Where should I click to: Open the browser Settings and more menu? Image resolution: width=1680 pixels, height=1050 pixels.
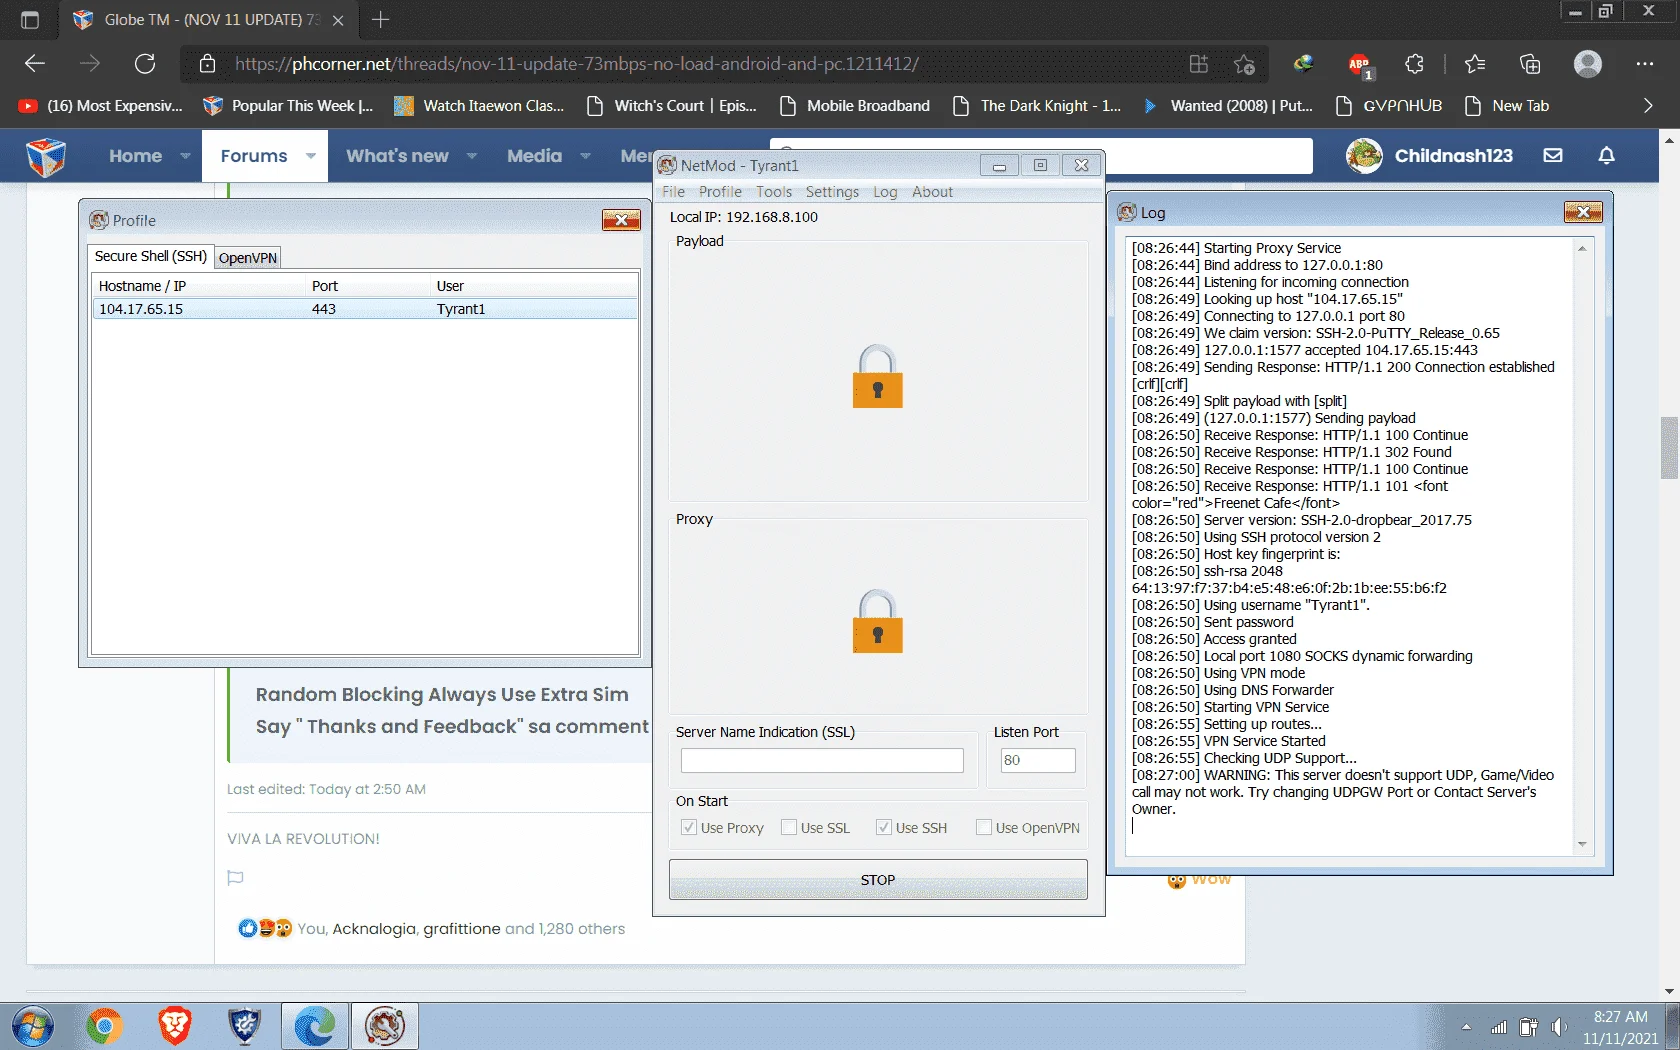1645,64
